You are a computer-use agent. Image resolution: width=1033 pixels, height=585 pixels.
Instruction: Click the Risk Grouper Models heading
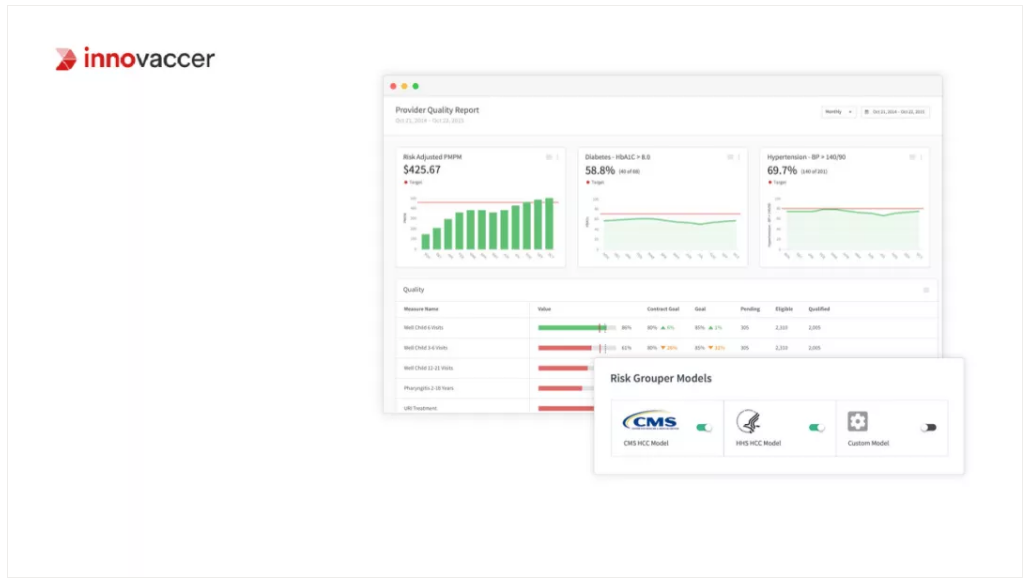[661, 378]
